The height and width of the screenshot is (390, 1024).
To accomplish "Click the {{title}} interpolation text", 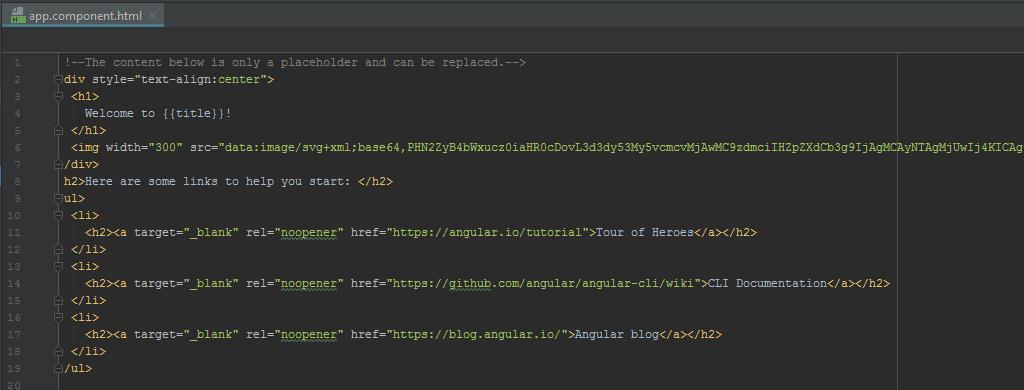I will click(193, 114).
